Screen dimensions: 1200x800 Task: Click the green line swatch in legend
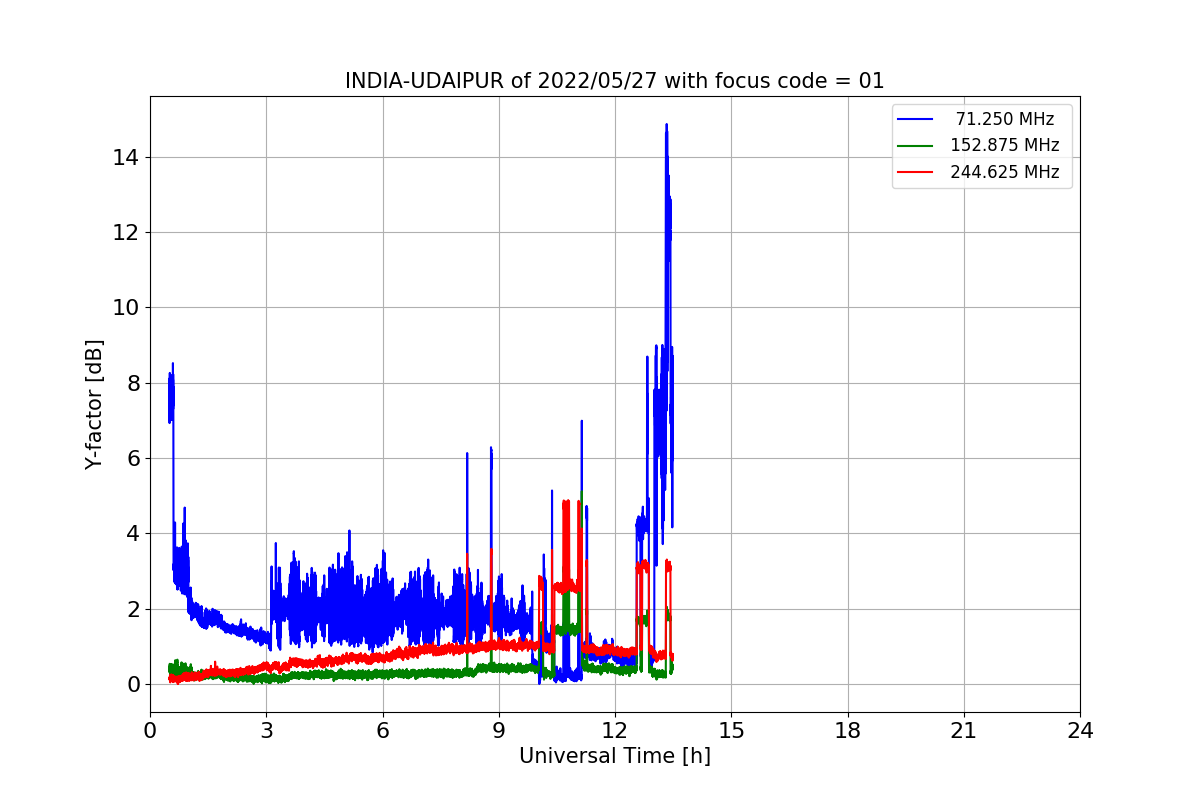tap(915, 146)
